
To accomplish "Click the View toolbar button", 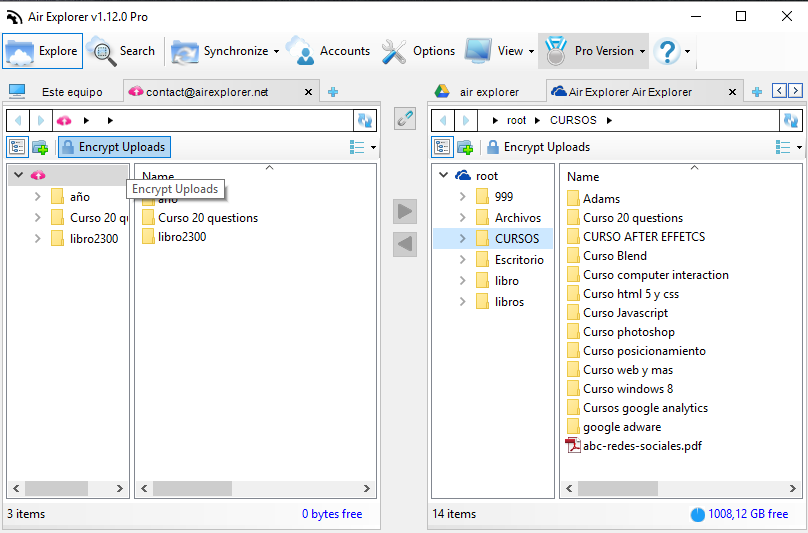I will [x=494, y=51].
